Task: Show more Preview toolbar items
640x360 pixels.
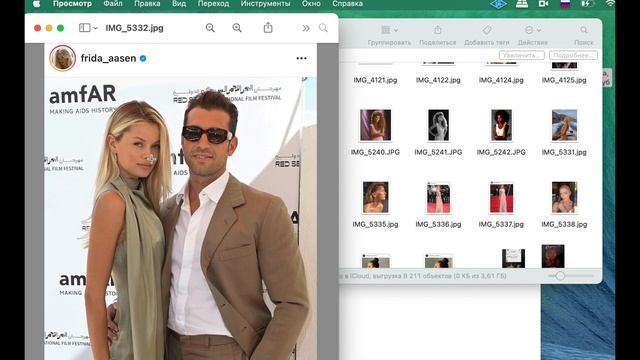Action: tap(306, 28)
